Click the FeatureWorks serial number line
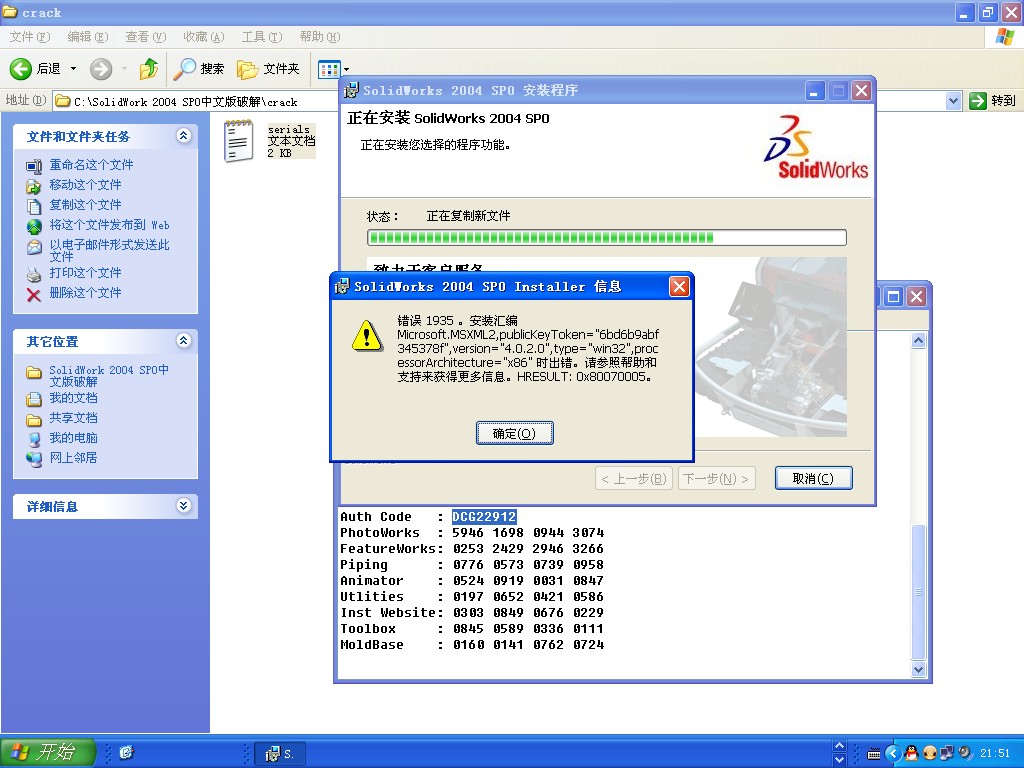 [x=472, y=549]
